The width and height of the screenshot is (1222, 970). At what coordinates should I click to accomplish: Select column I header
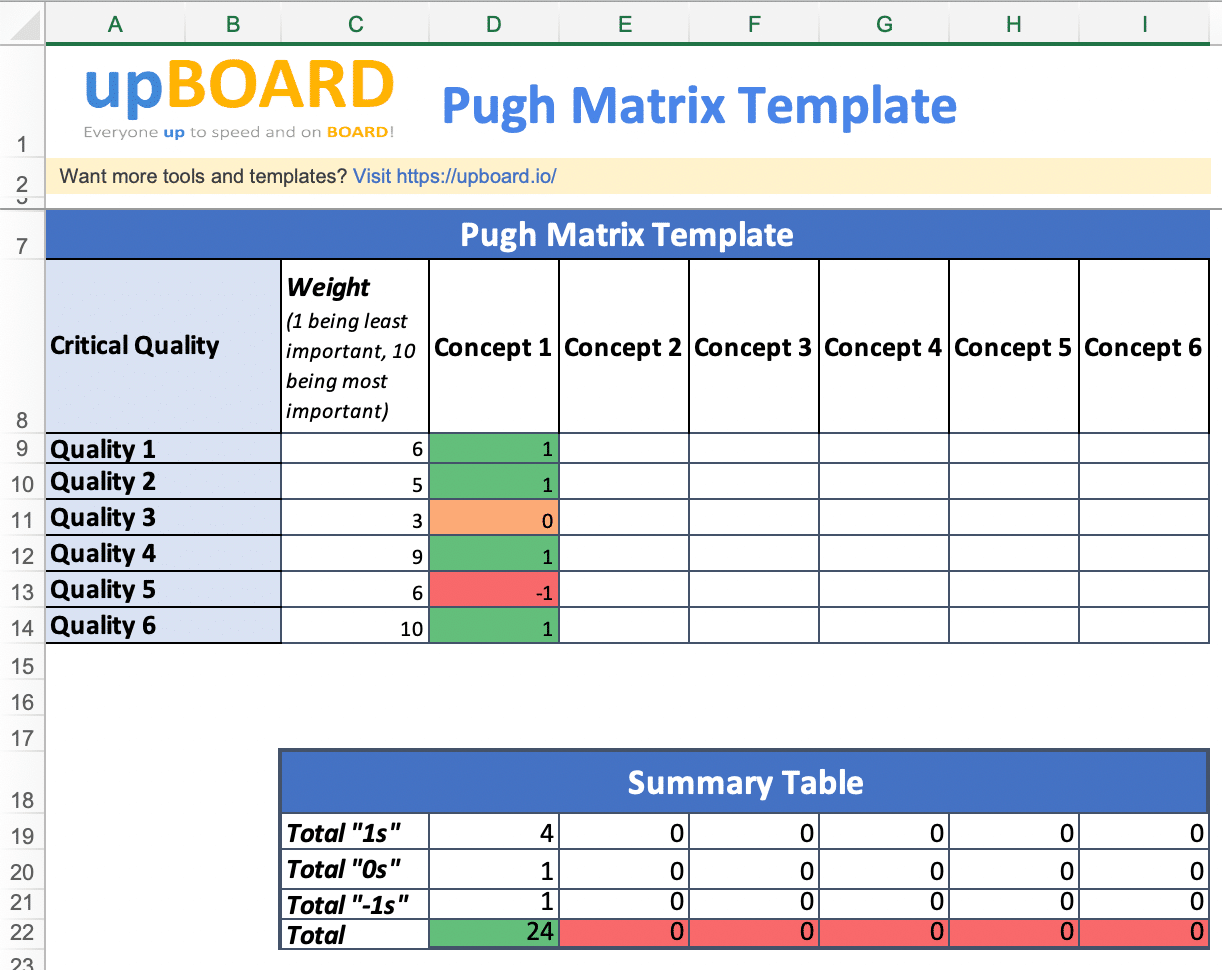(x=1144, y=24)
